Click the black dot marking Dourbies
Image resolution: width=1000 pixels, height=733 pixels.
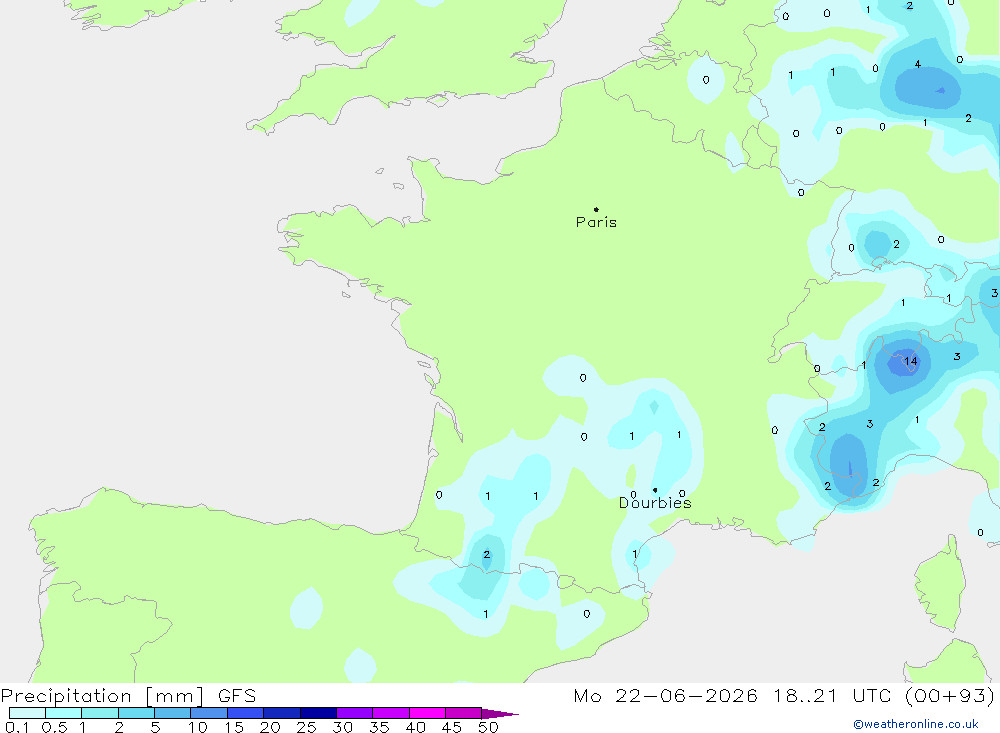coord(655,490)
